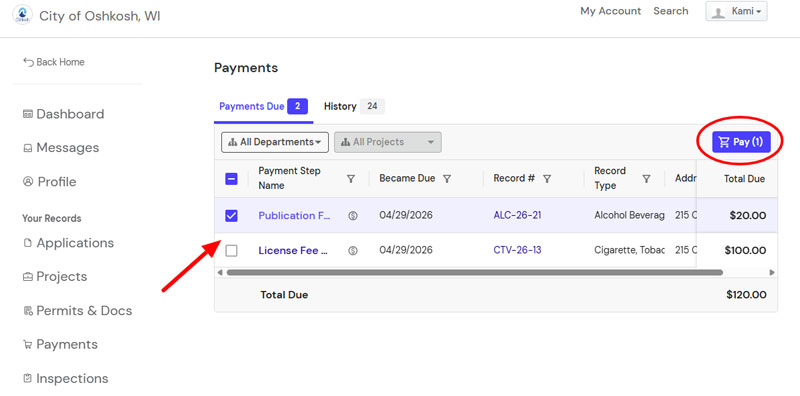Open the License Fee payment step link

293,251
